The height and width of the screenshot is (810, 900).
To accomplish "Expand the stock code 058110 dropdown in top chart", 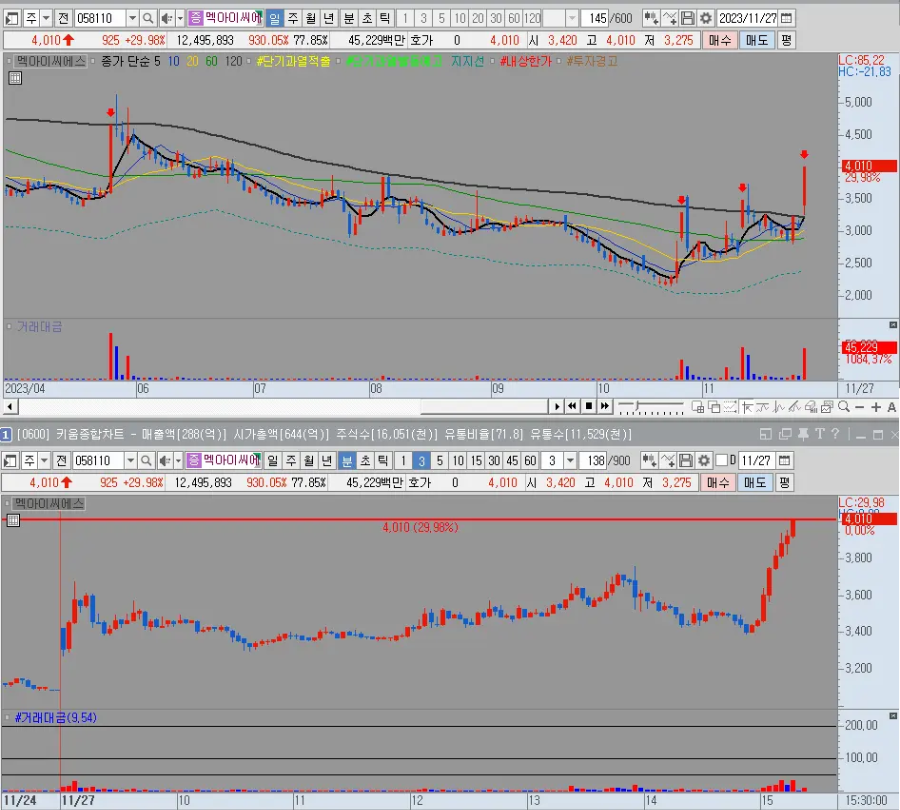I will click(132, 18).
